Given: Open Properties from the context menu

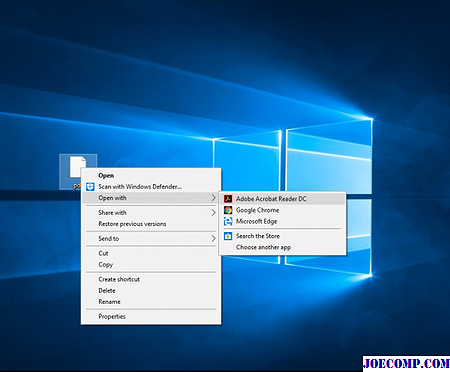Looking at the screenshot, I should 151,316.
